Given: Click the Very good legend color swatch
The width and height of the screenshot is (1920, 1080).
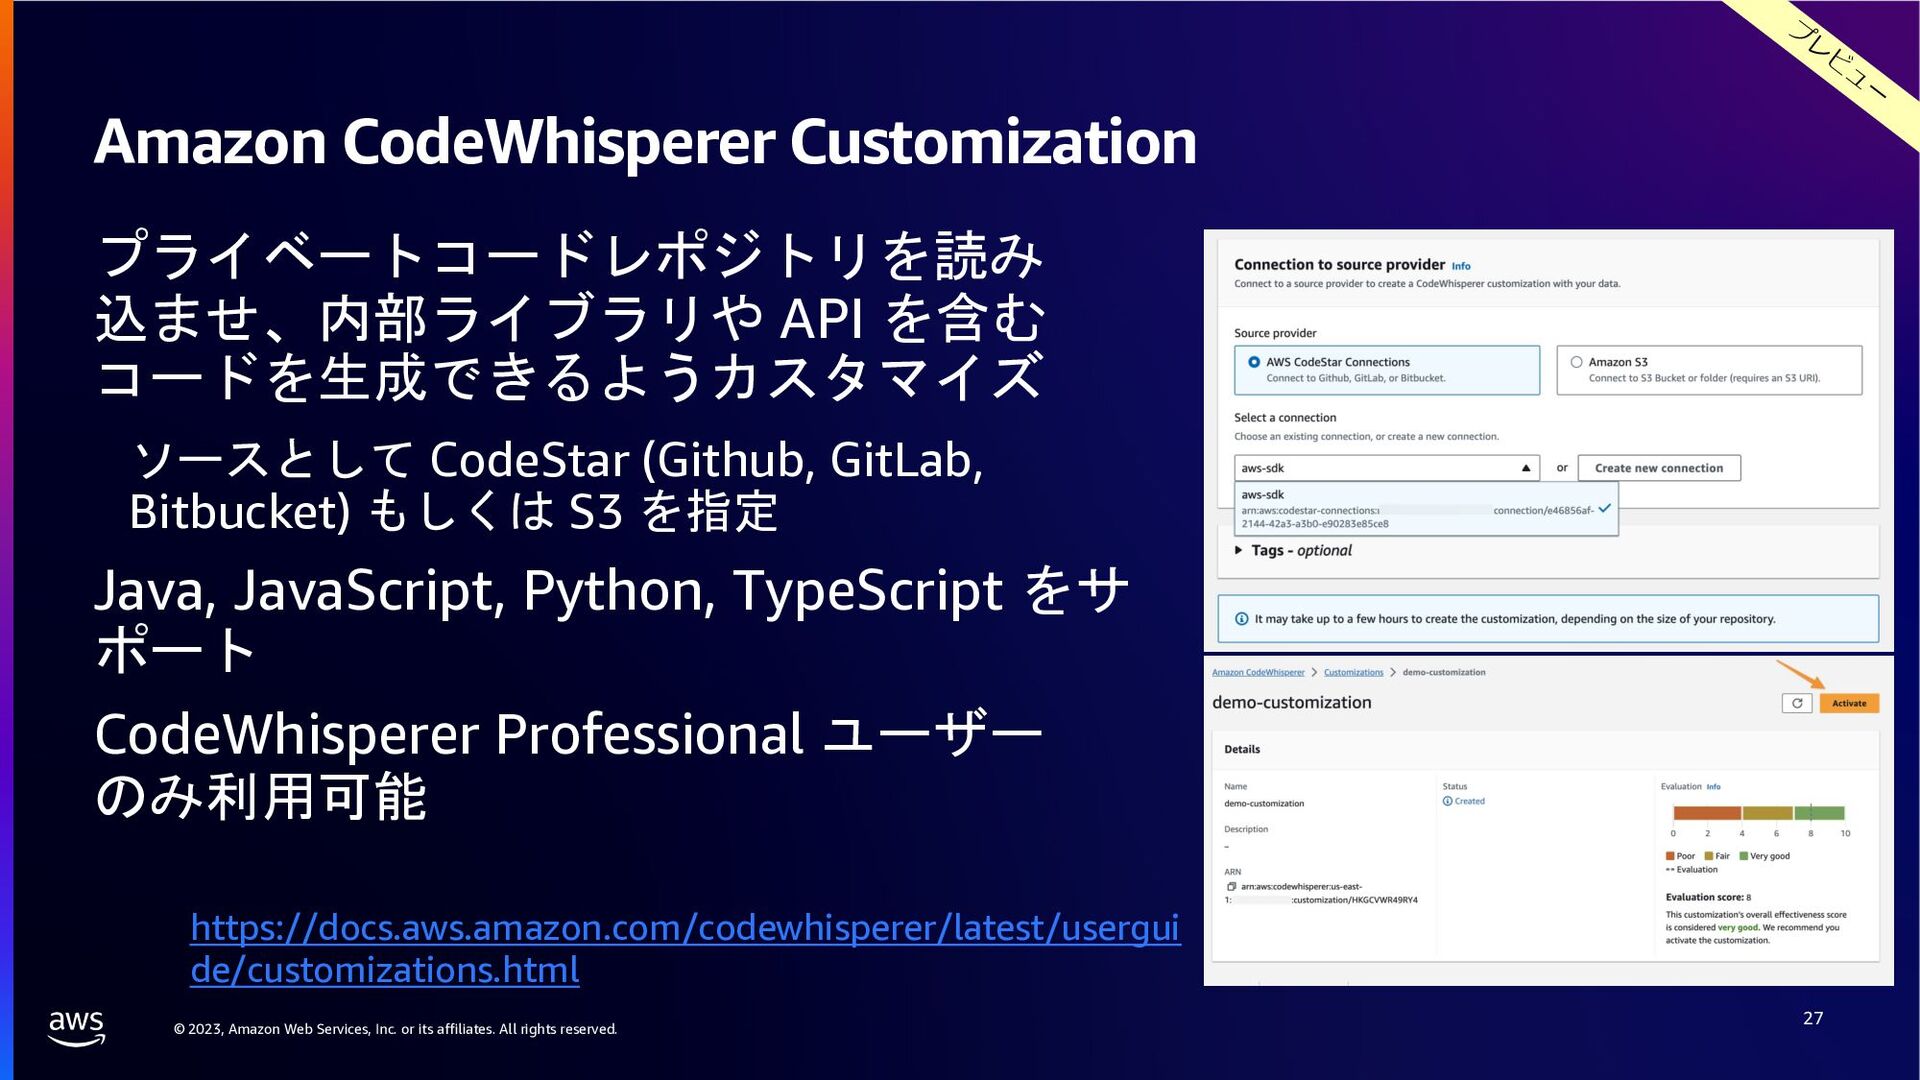Looking at the screenshot, I should (x=1744, y=856).
